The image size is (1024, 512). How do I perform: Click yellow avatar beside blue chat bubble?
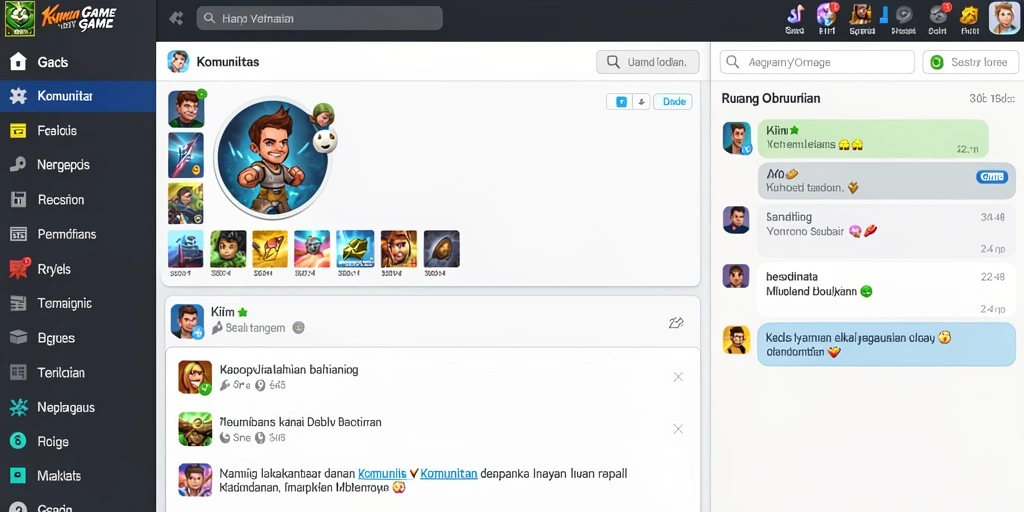tap(736, 340)
